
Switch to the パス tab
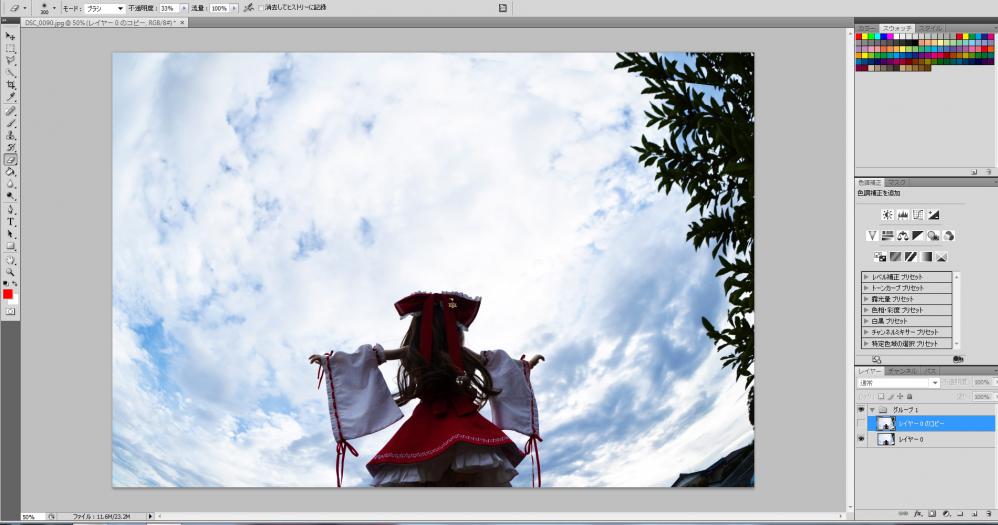[x=930, y=371]
